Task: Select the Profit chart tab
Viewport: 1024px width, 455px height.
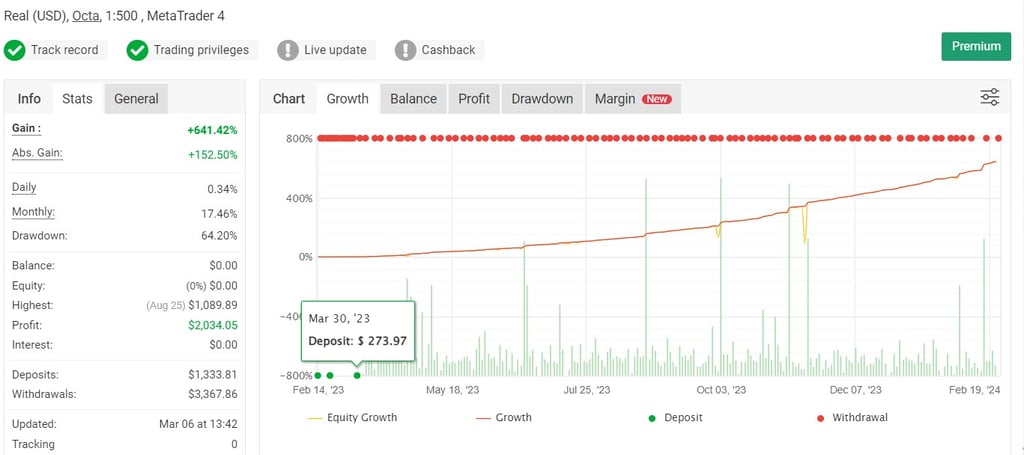Action: tap(474, 99)
